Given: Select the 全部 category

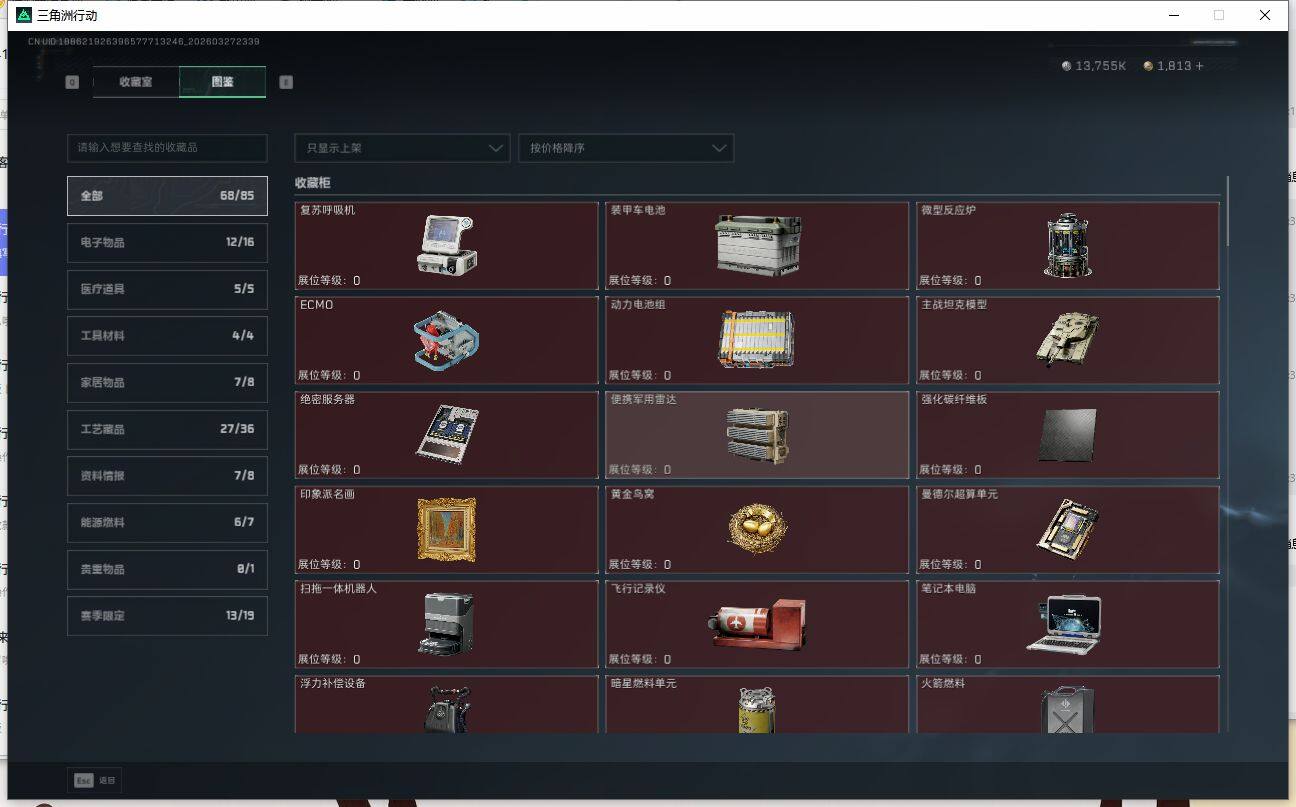Looking at the screenshot, I should click(167, 196).
